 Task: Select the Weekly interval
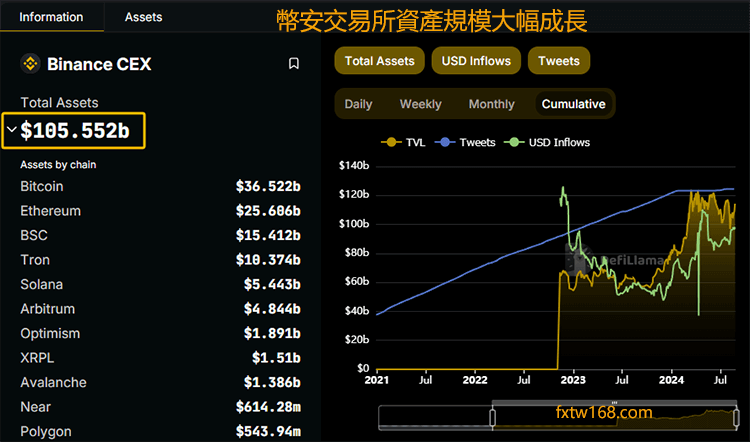420,104
